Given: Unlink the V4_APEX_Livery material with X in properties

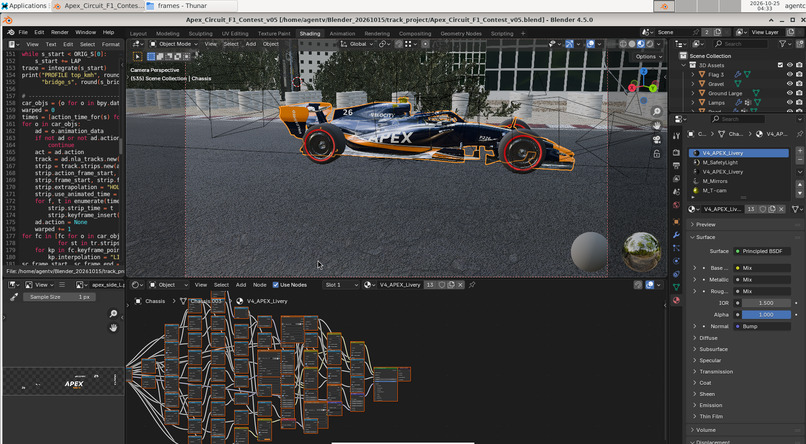Looking at the screenshot, I should [781, 209].
